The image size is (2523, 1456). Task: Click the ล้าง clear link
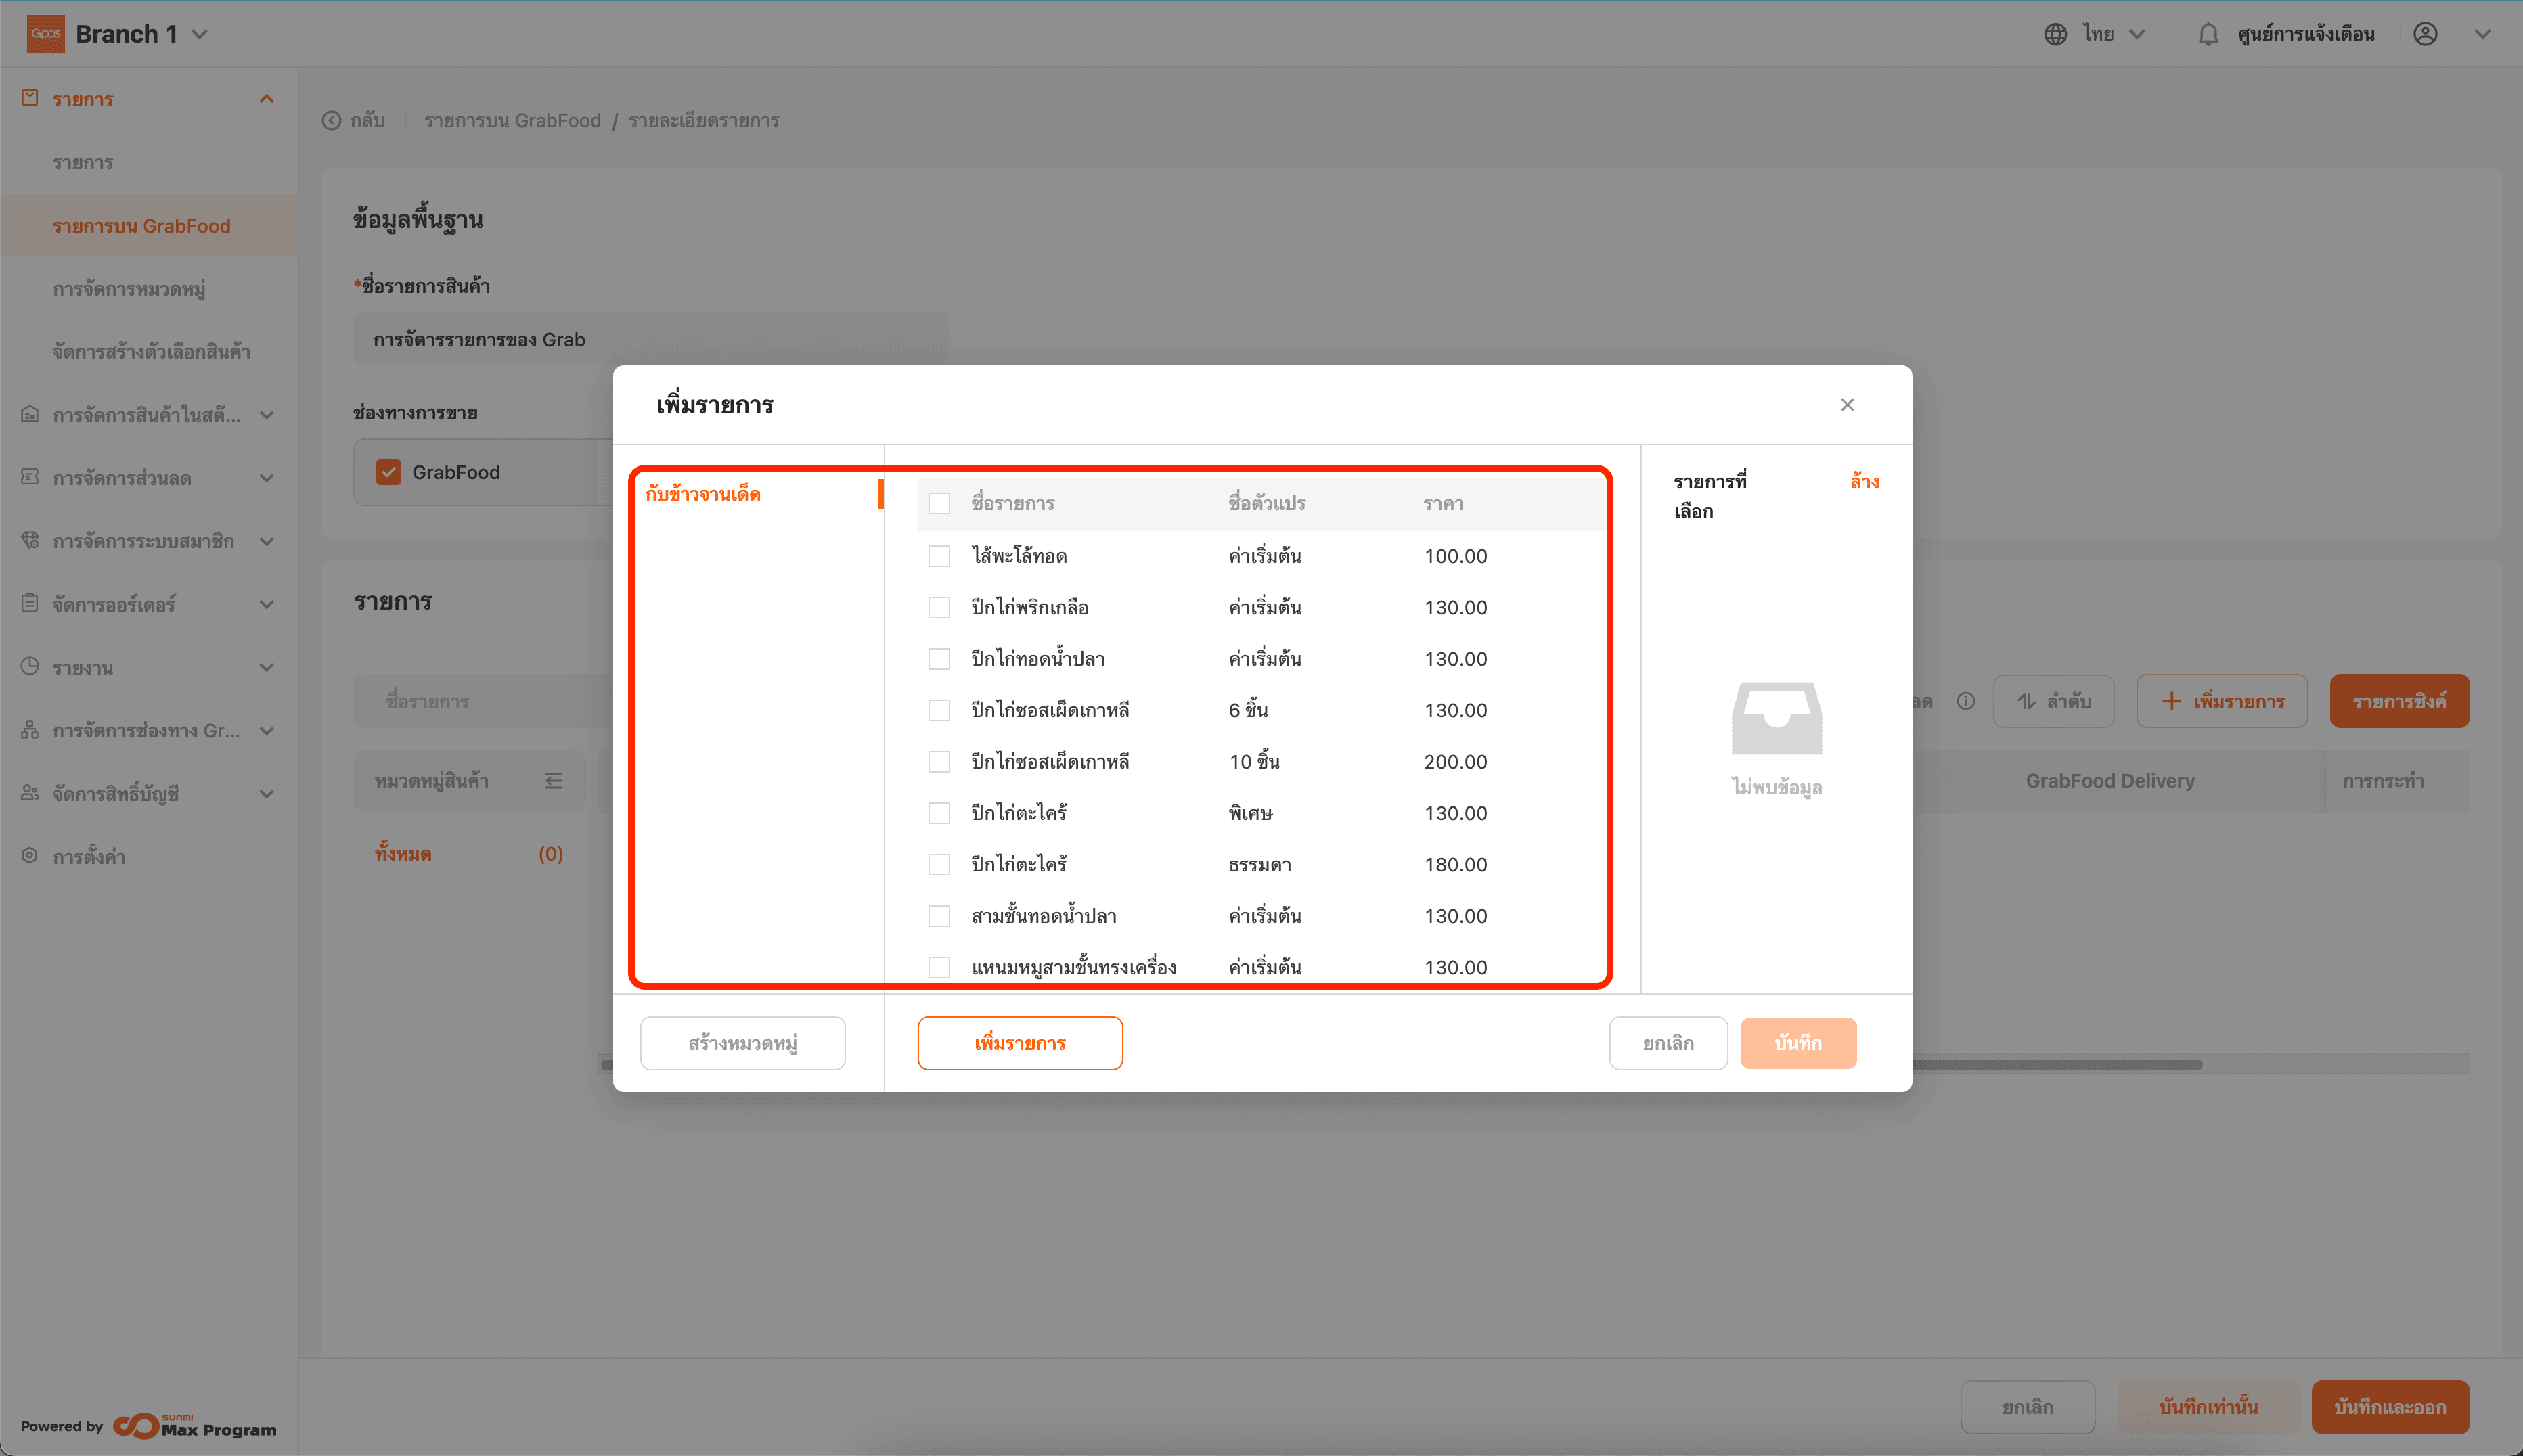[1863, 482]
